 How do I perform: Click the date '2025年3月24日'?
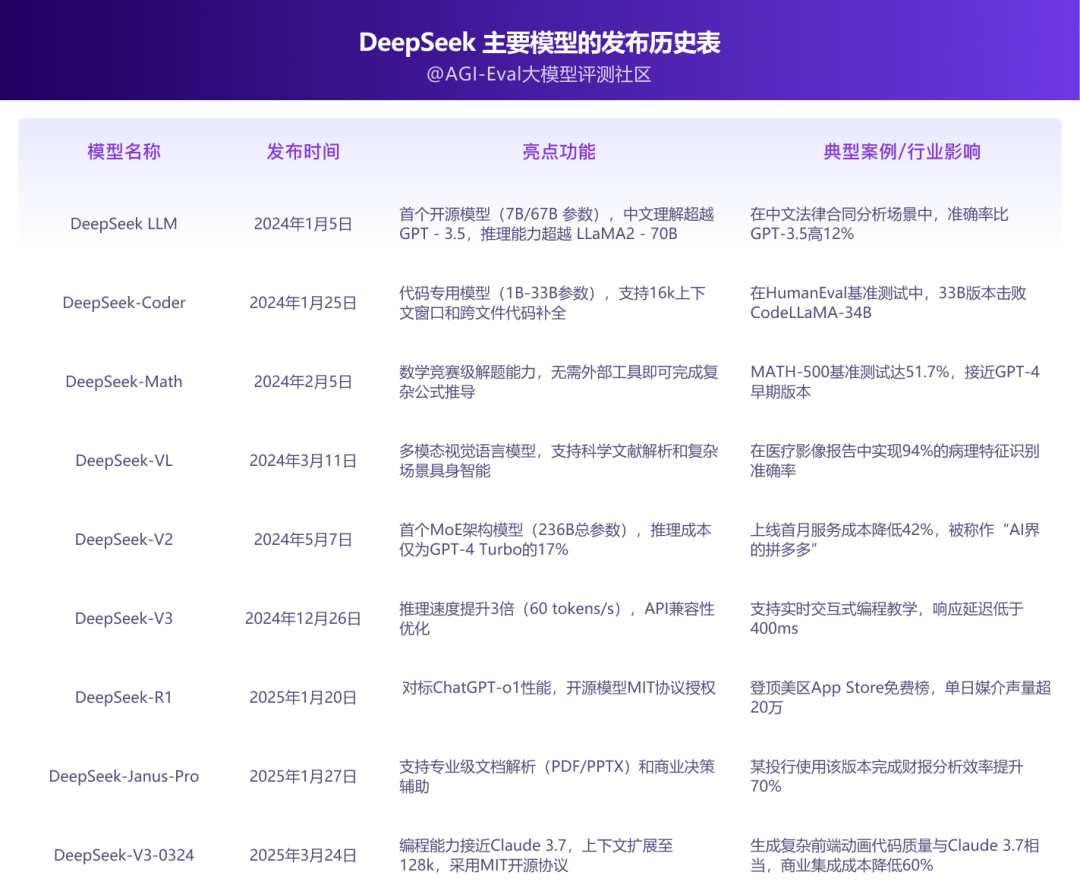click(303, 855)
